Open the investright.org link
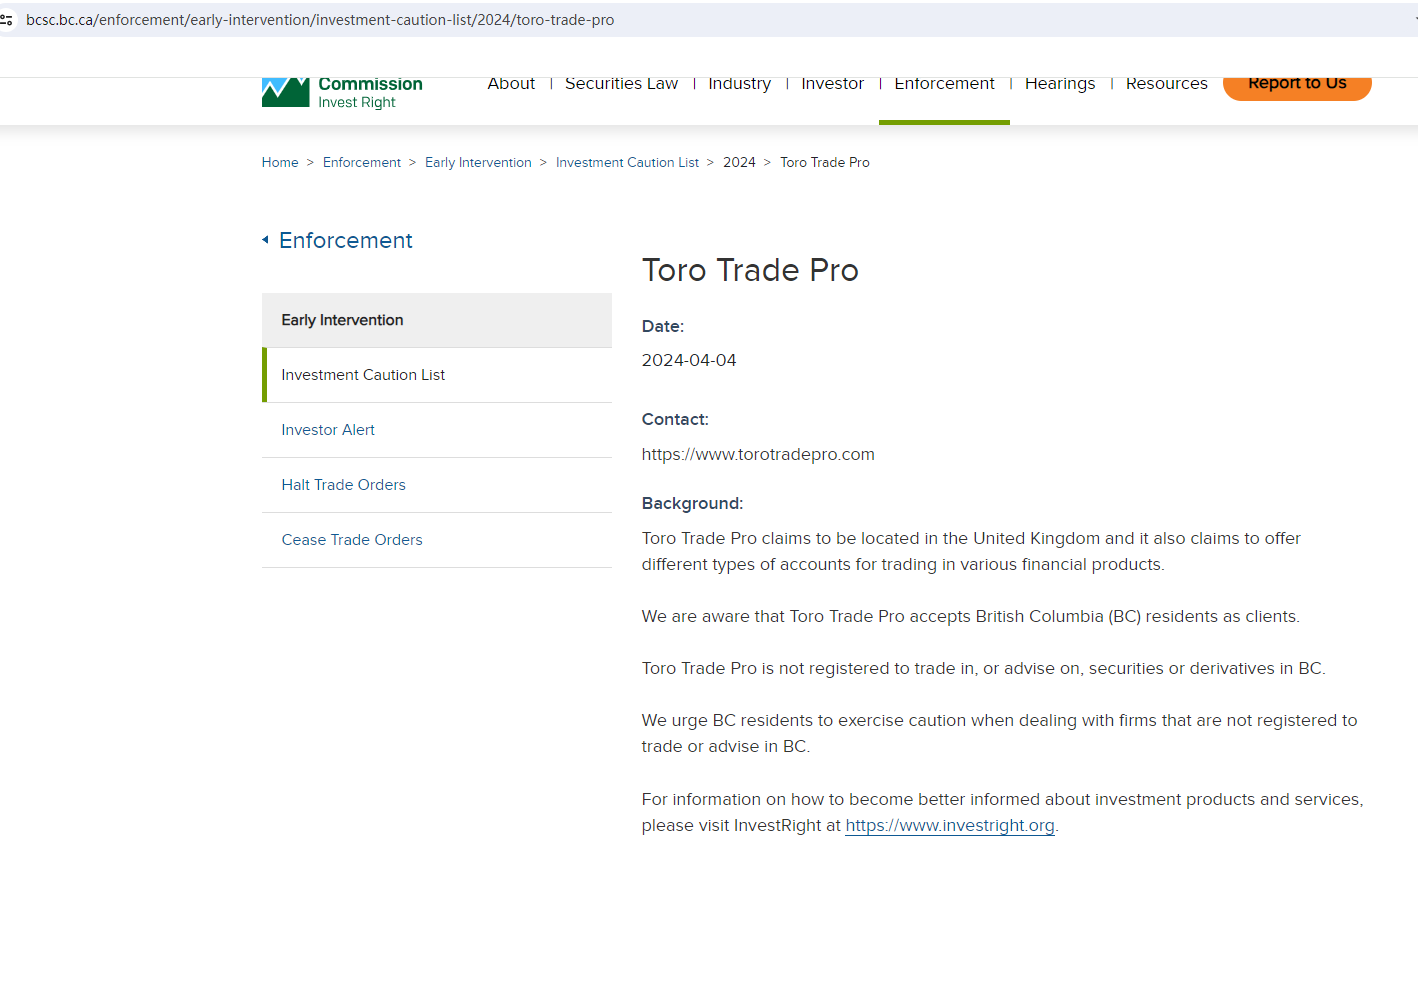Viewport: 1418px width, 985px height. [x=950, y=826]
